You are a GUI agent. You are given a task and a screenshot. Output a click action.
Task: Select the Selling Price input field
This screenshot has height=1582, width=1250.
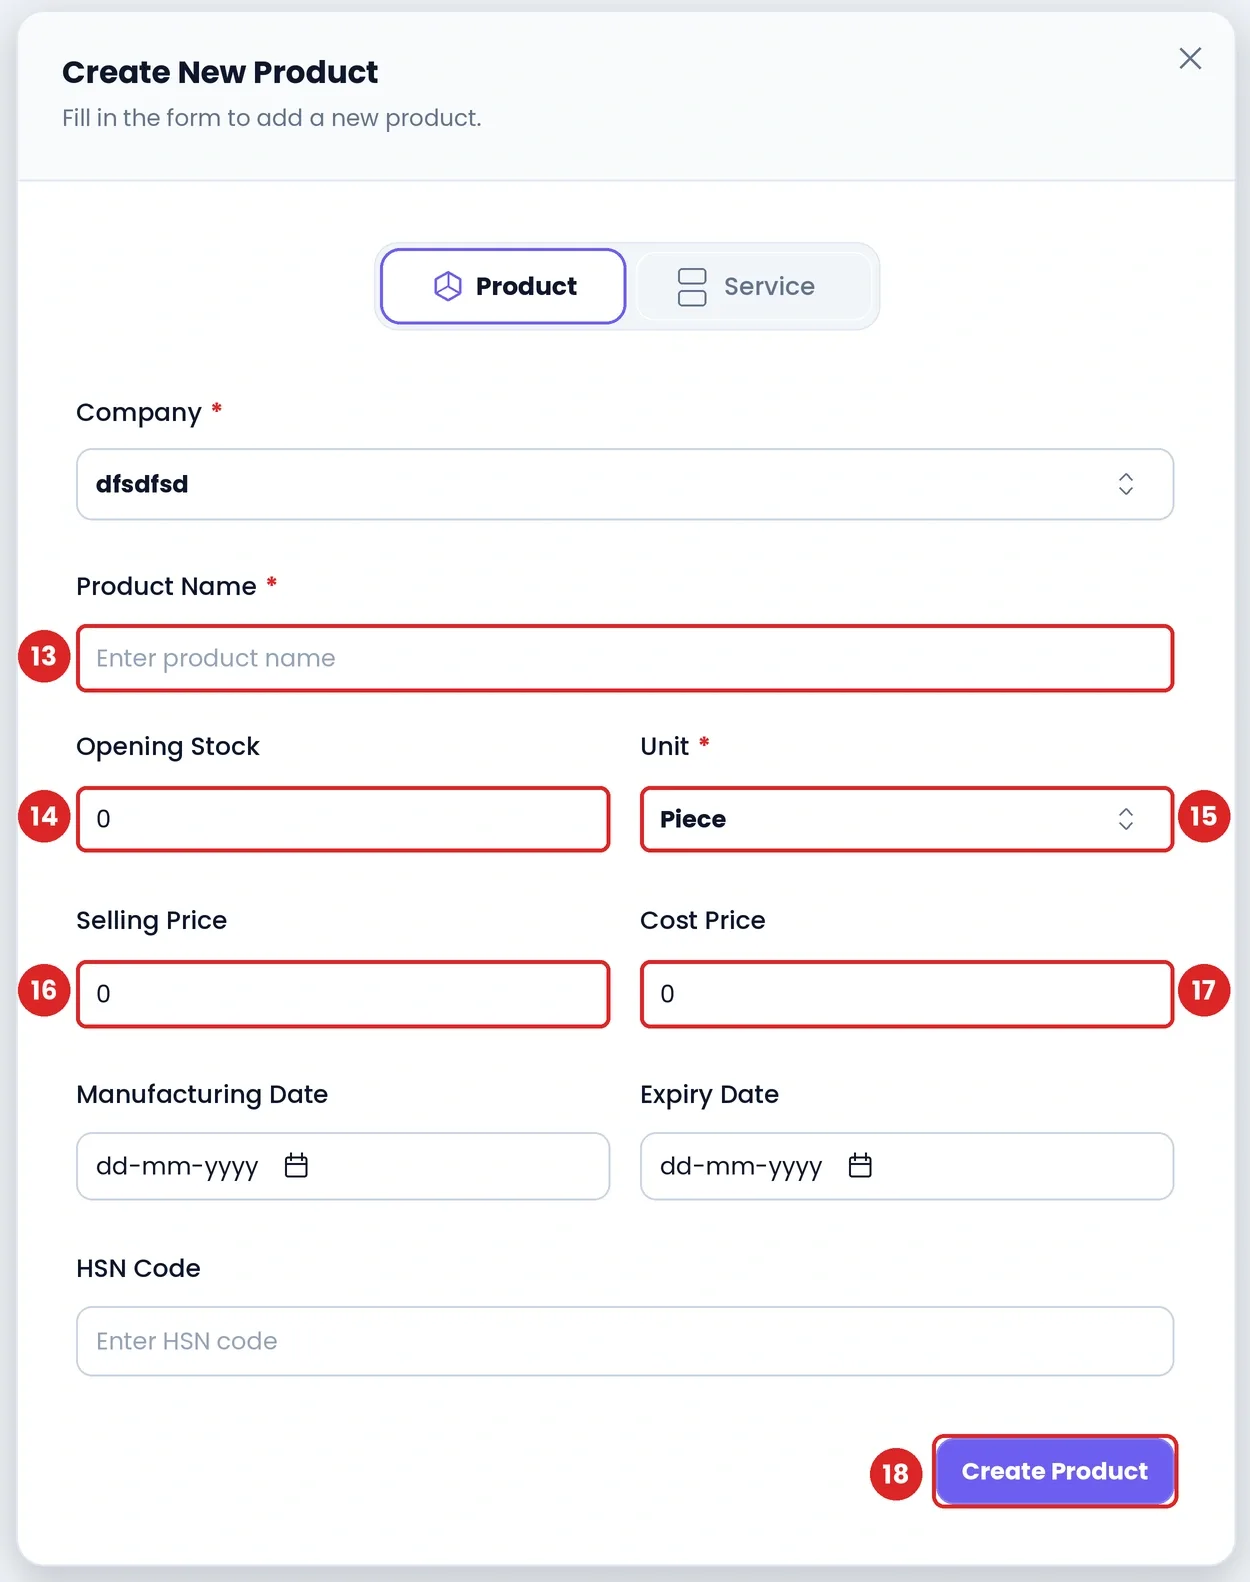pyautogui.click(x=343, y=994)
